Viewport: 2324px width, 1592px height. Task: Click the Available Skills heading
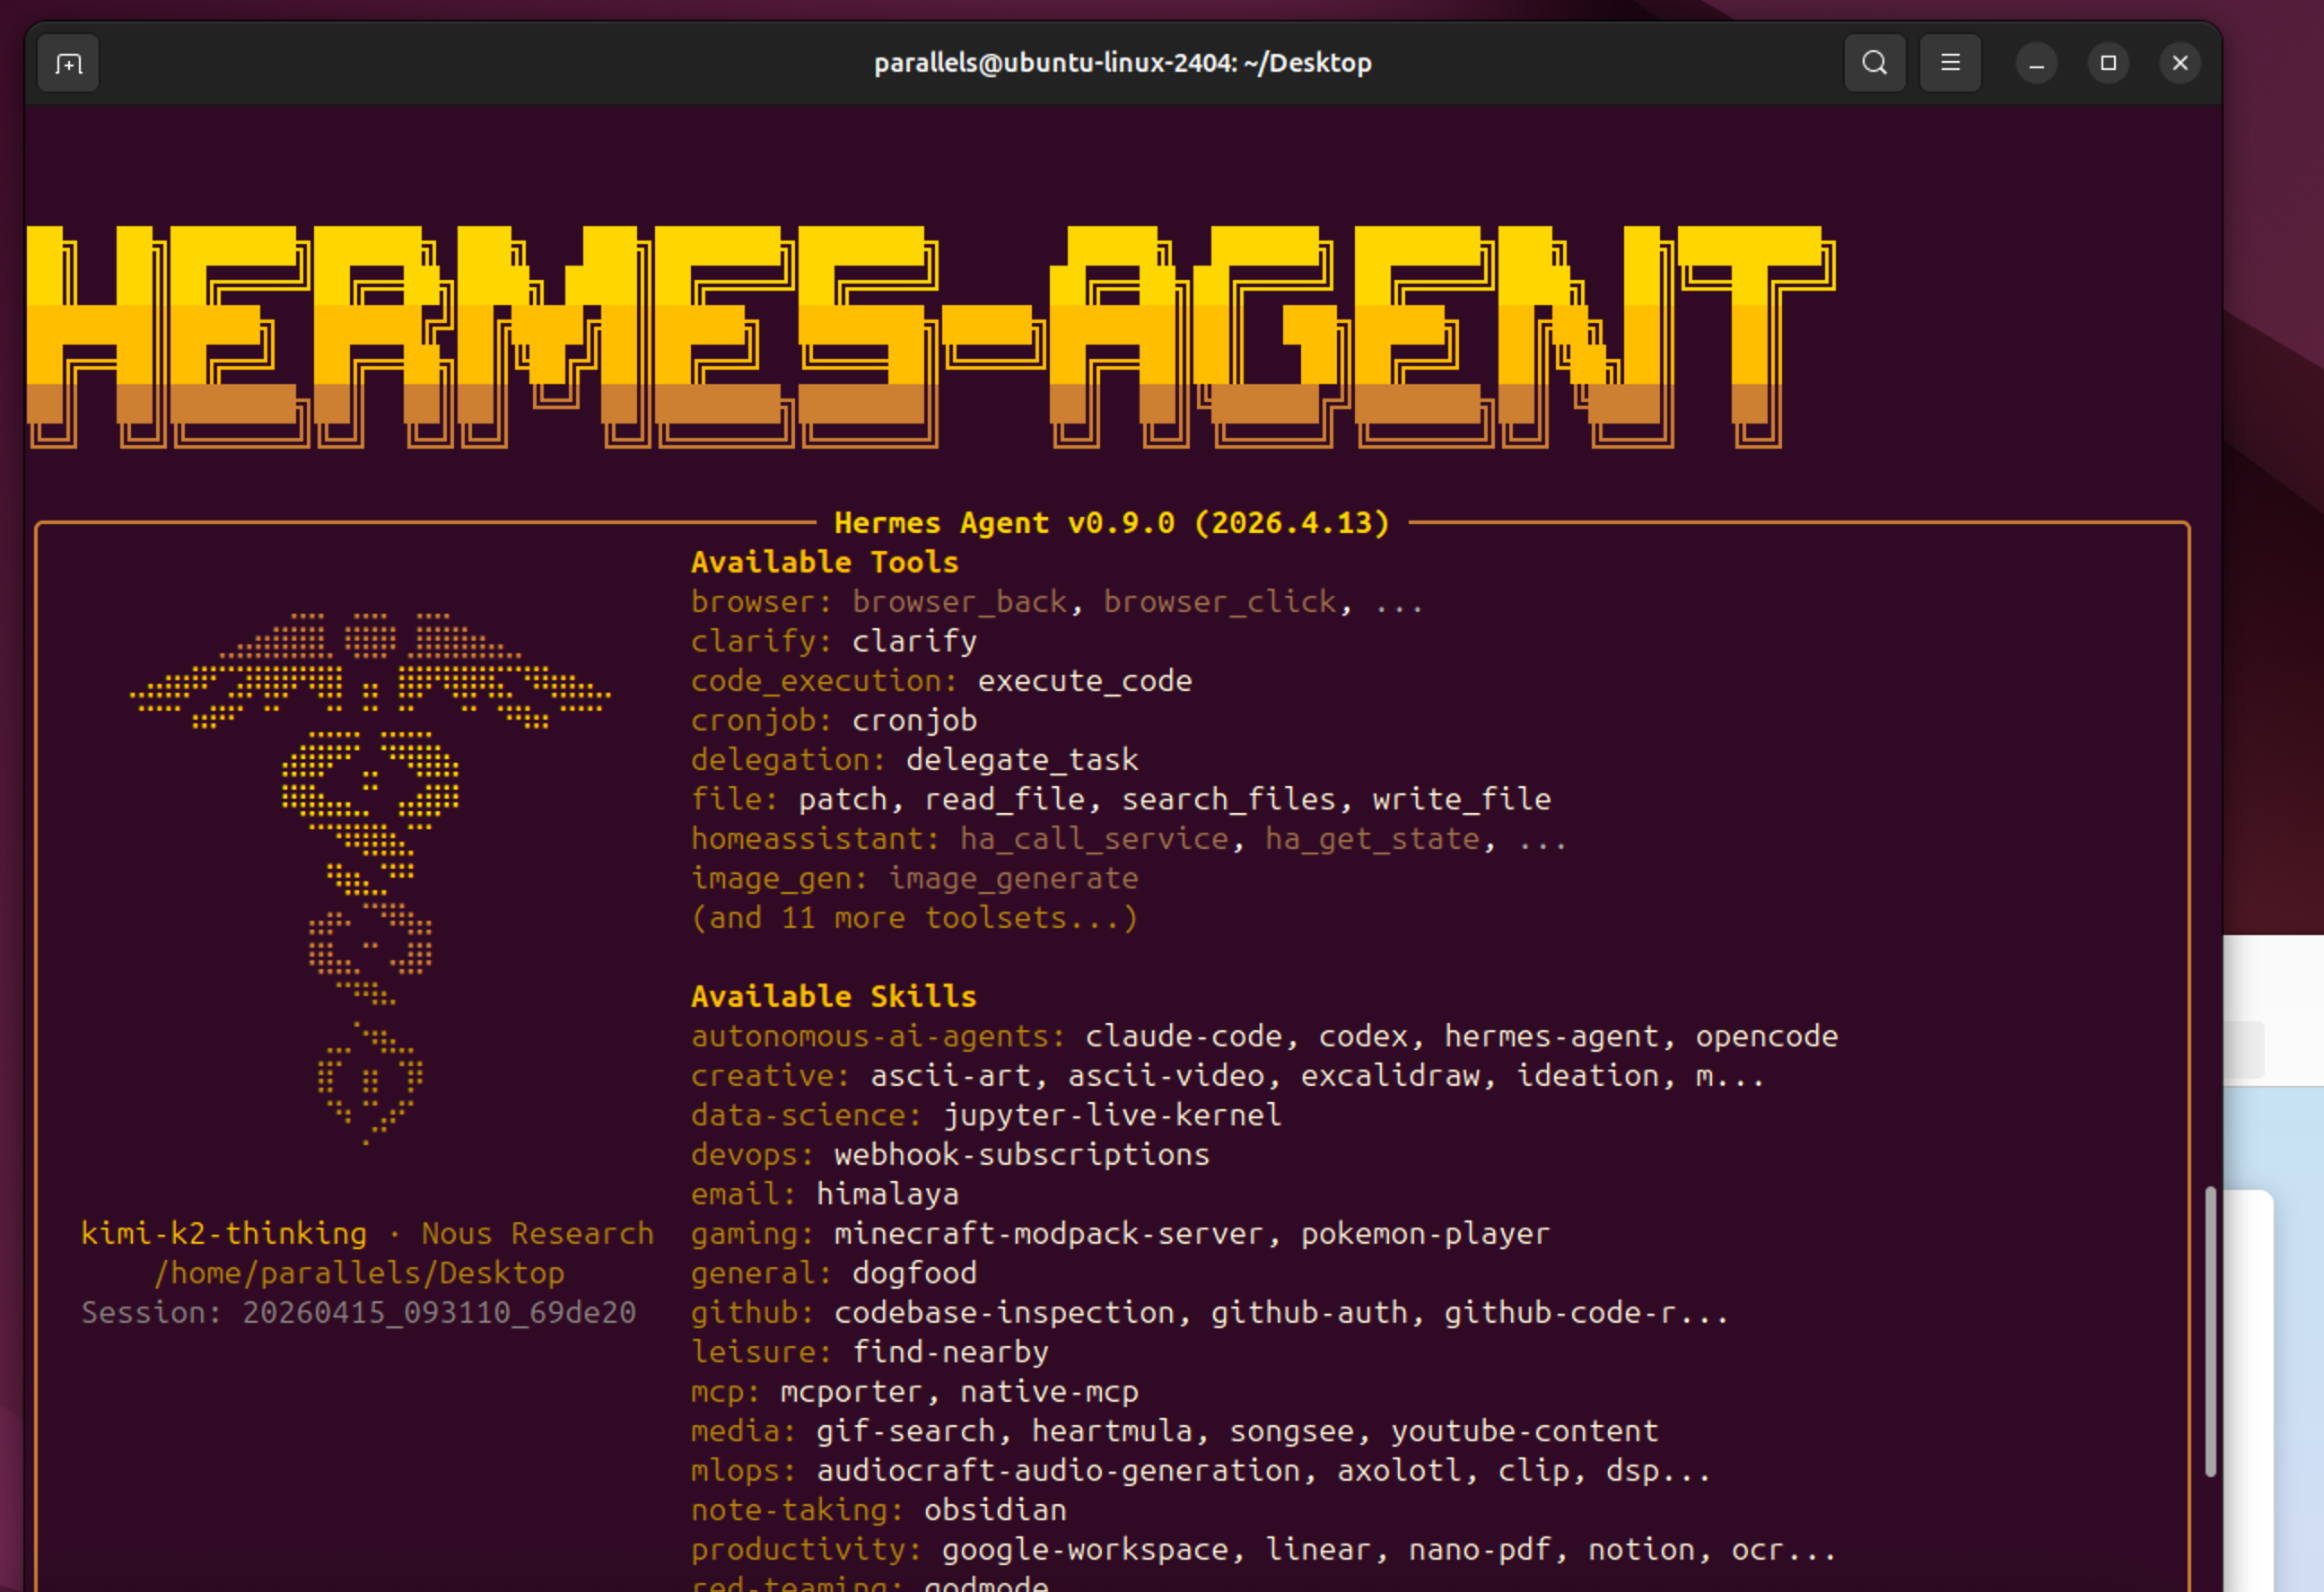pos(833,996)
